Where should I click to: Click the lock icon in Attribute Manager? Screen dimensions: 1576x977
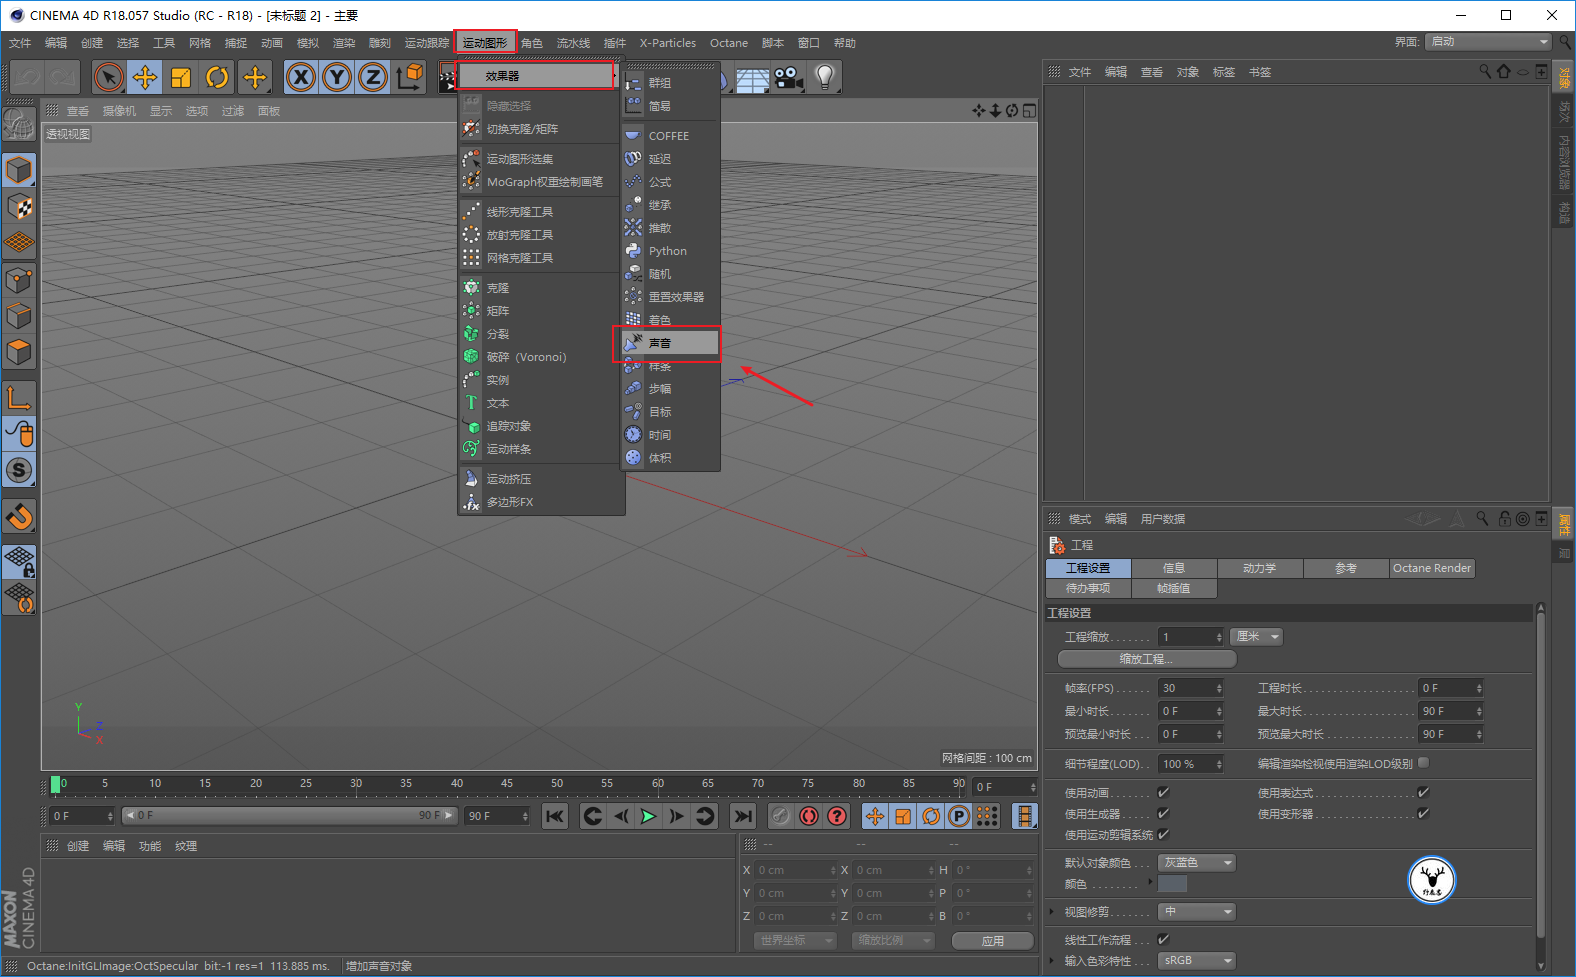click(x=1504, y=519)
